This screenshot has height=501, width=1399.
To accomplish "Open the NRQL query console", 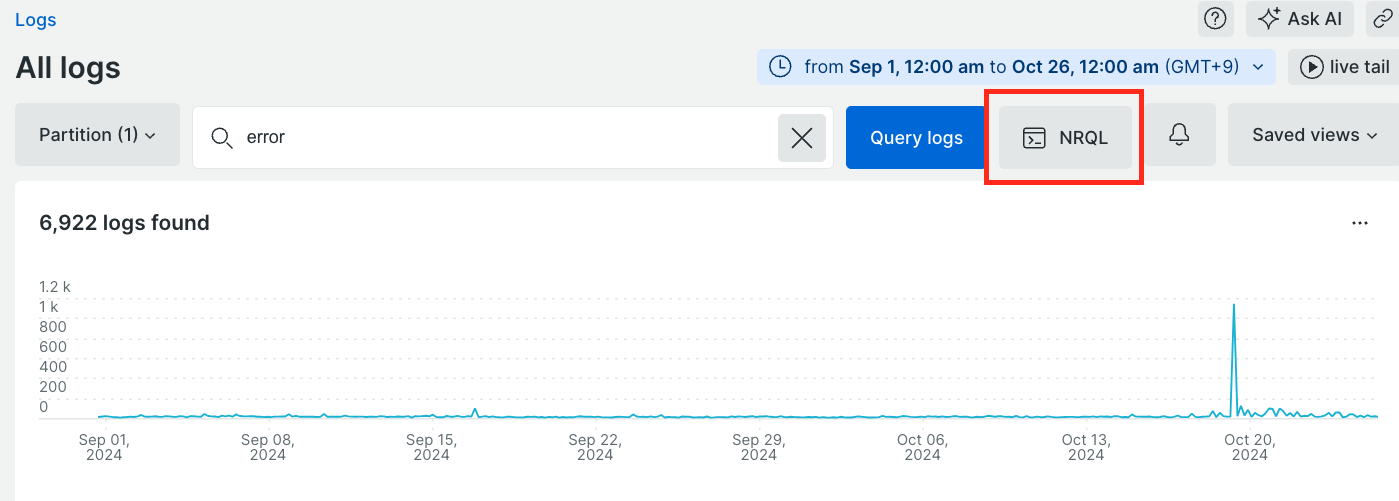I will click(x=1066, y=138).
